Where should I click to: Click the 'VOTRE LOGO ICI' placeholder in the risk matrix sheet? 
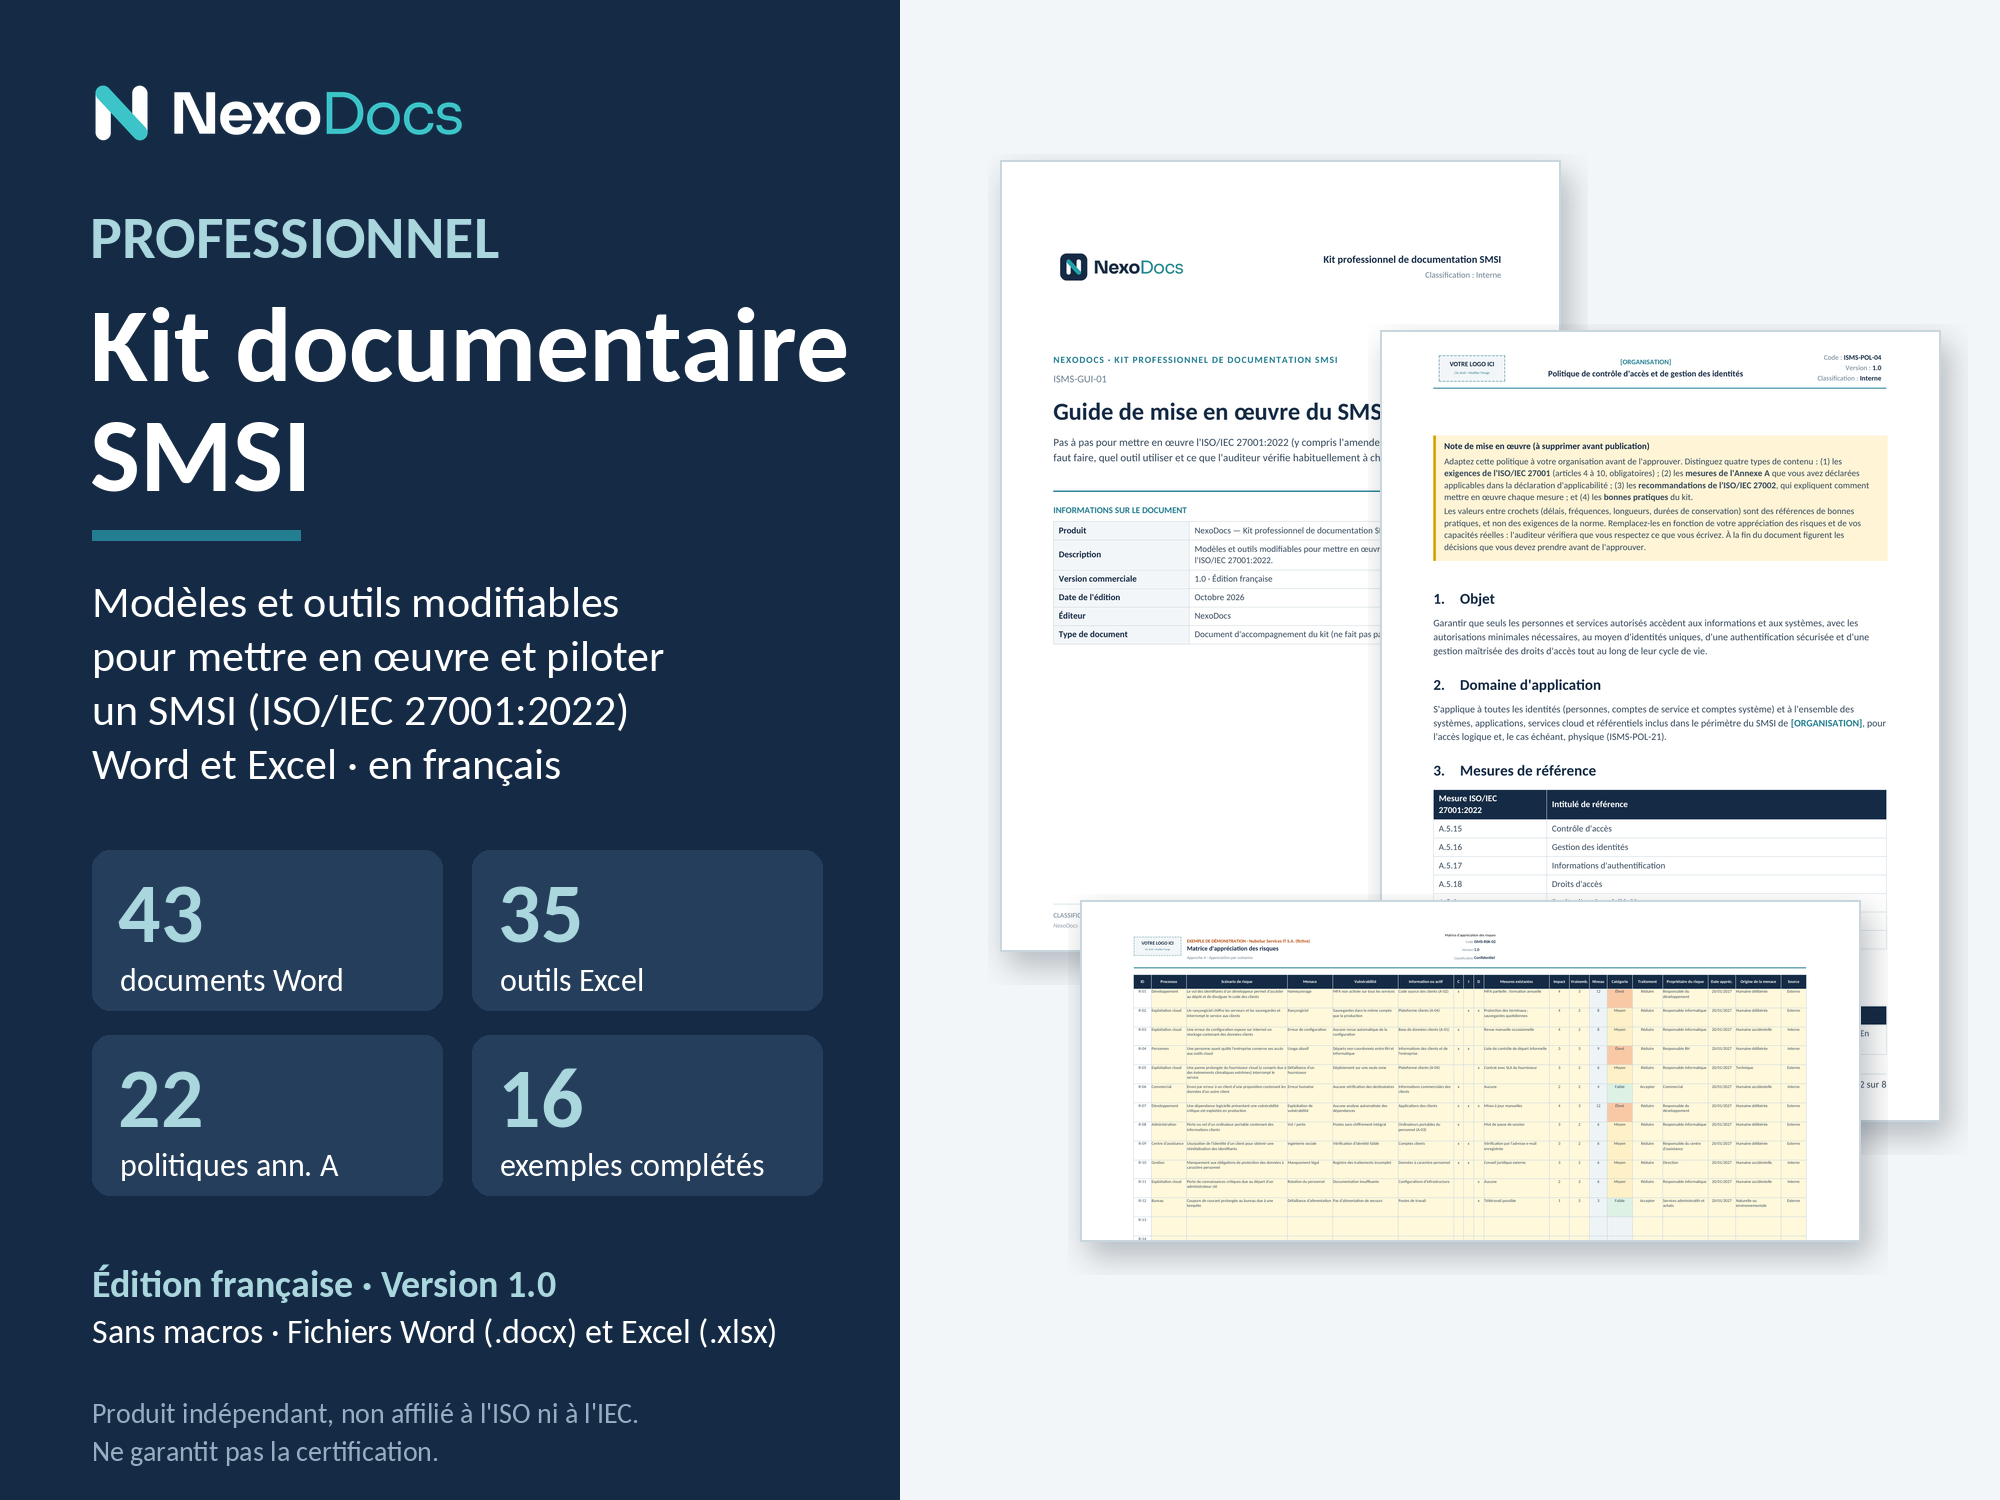click(1157, 946)
